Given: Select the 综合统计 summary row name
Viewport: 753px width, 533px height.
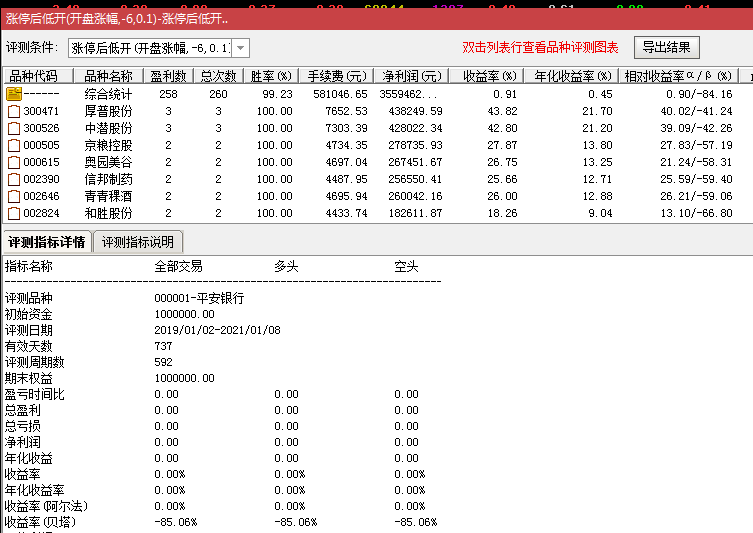Looking at the screenshot, I should coord(108,94).
